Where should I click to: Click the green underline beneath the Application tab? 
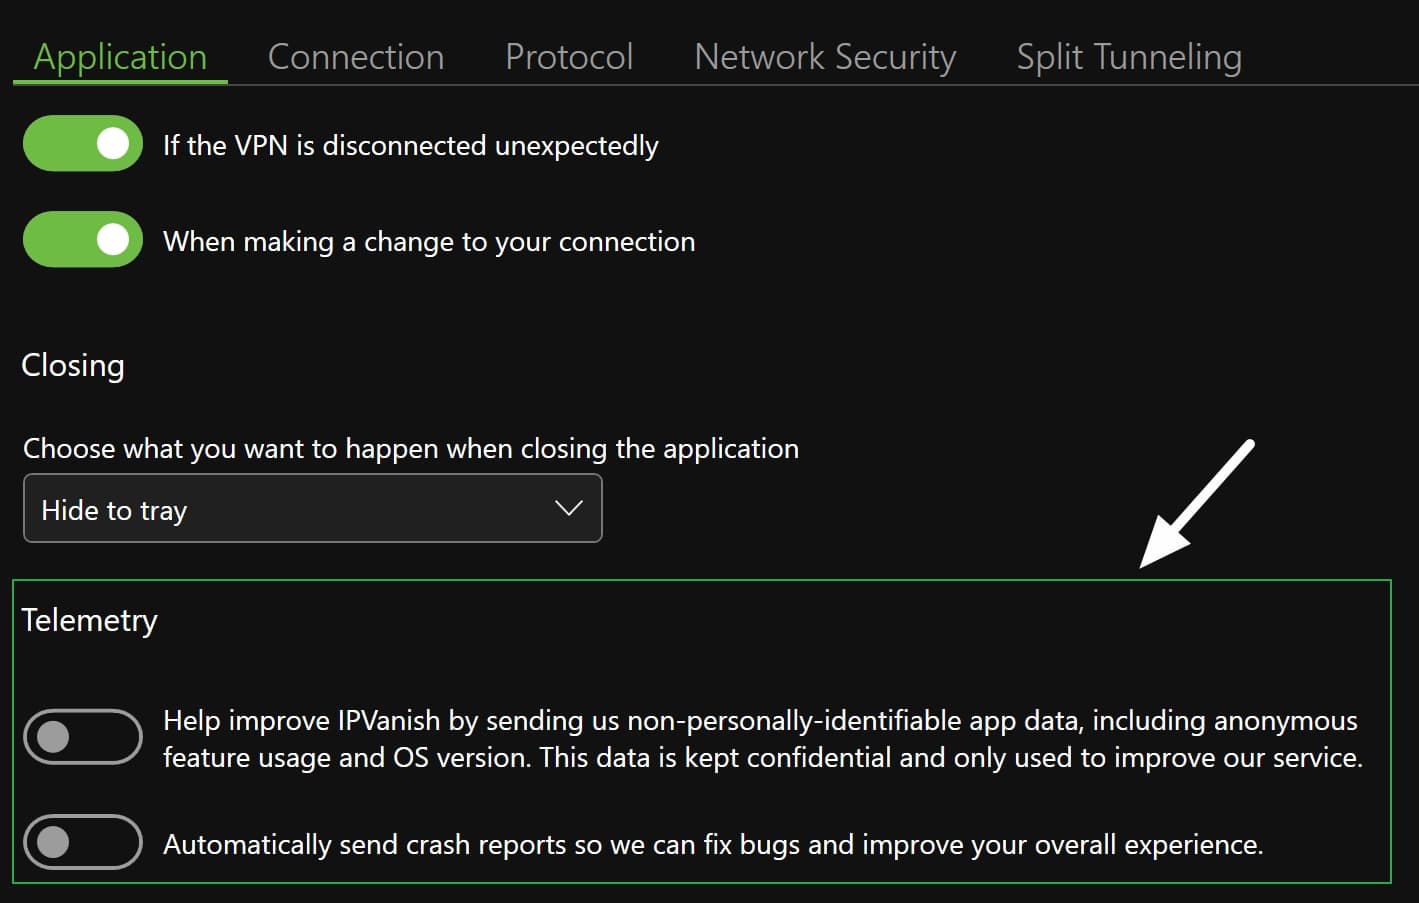(x=120, y=82)
